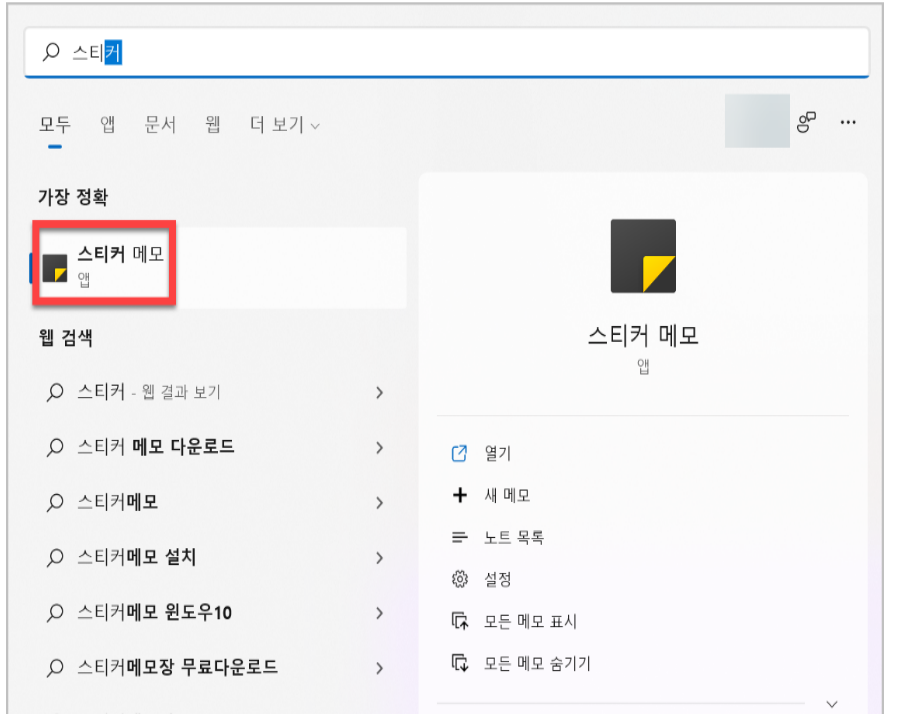897x714 pixels.
Task: Click 열기 to open the app
Action: (497, 453)
